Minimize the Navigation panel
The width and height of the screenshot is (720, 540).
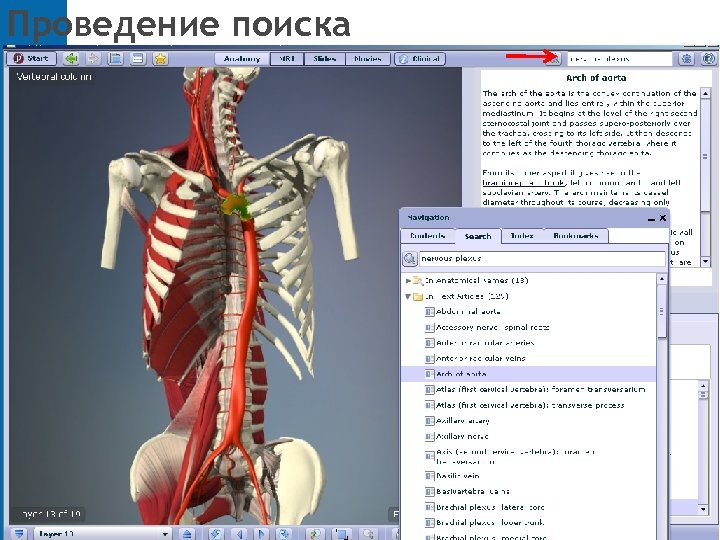[x=651, y=219]
